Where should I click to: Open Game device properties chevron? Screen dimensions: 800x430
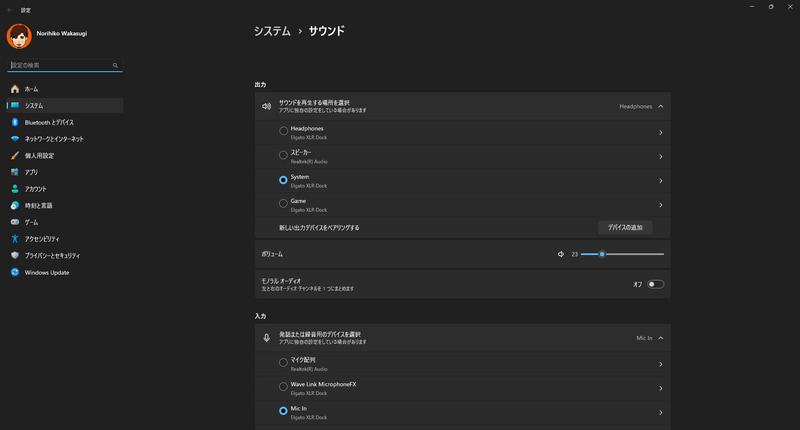click(661, 205)
